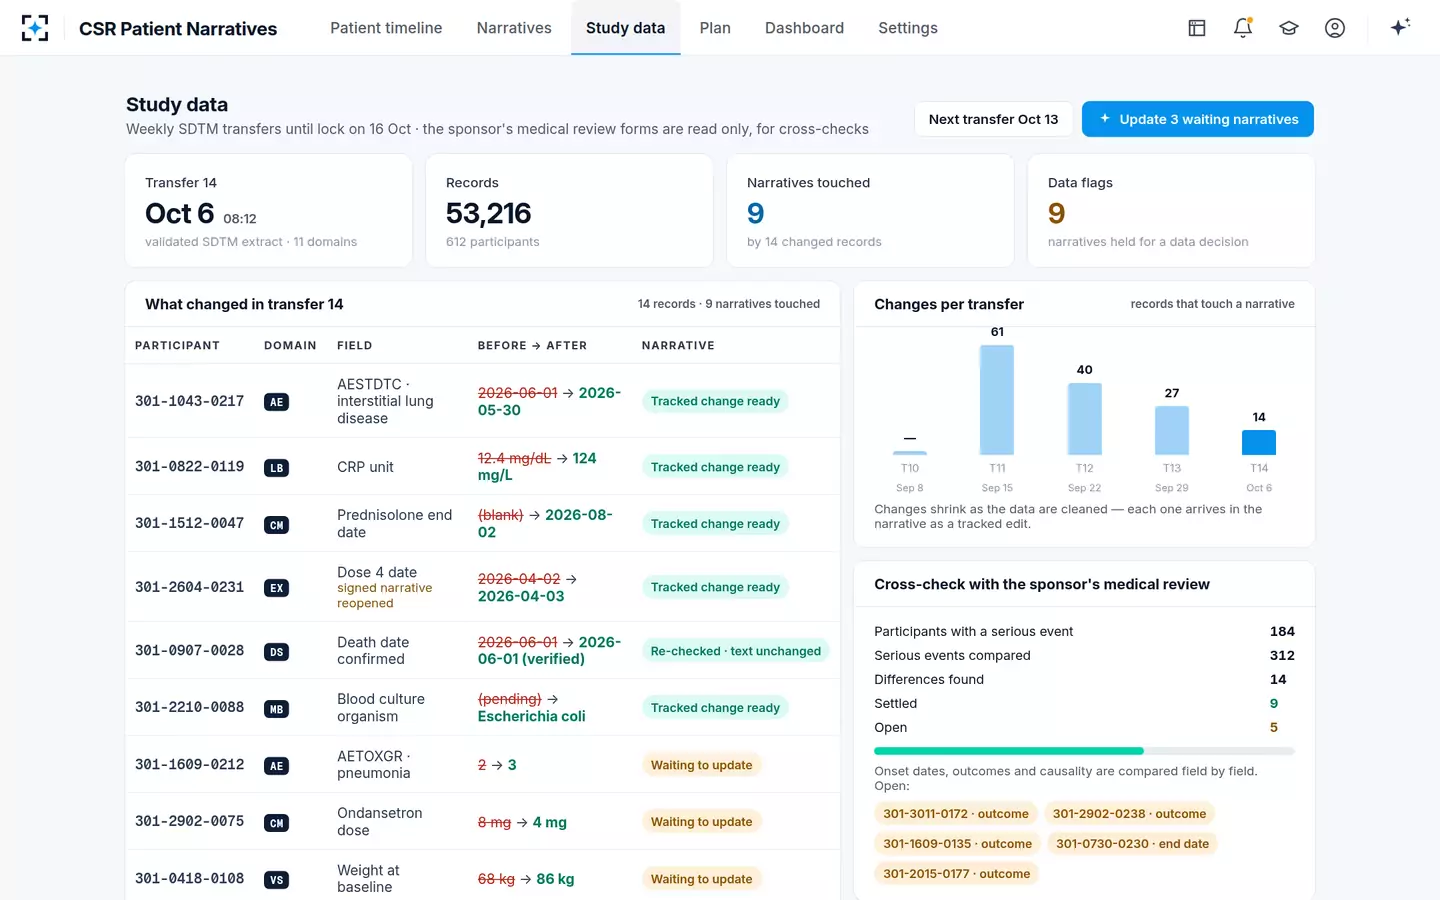
Task: Click DOMAIN column header
Action: [x=290, y=346]
